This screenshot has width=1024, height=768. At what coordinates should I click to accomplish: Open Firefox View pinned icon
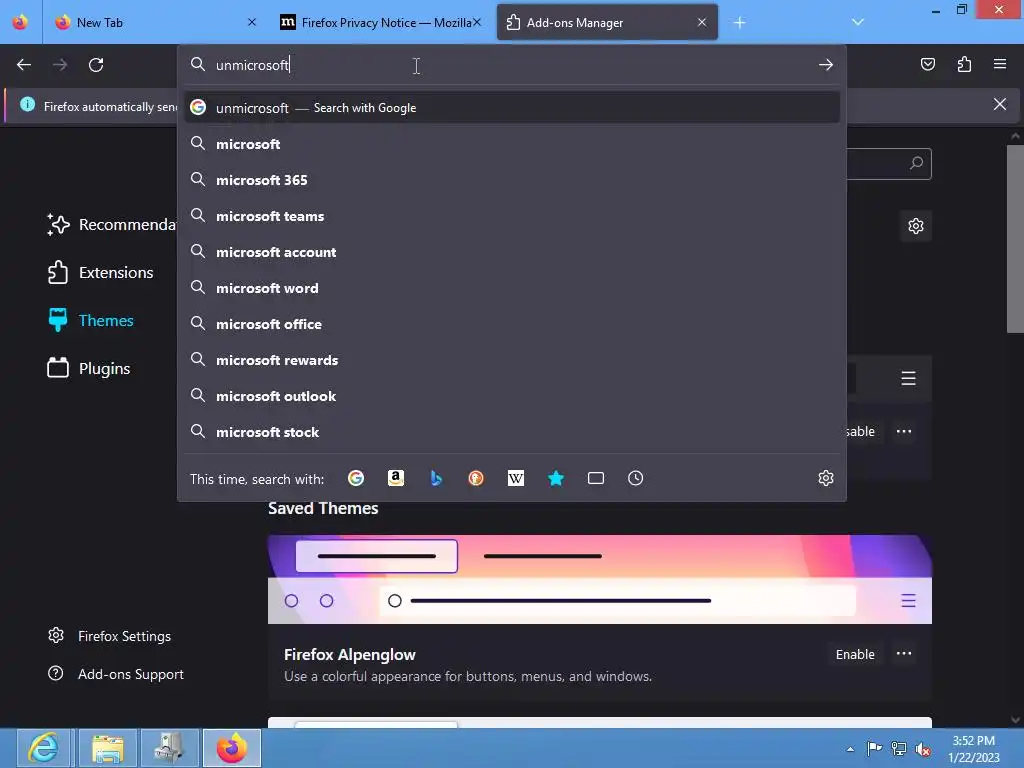[20, 22]
